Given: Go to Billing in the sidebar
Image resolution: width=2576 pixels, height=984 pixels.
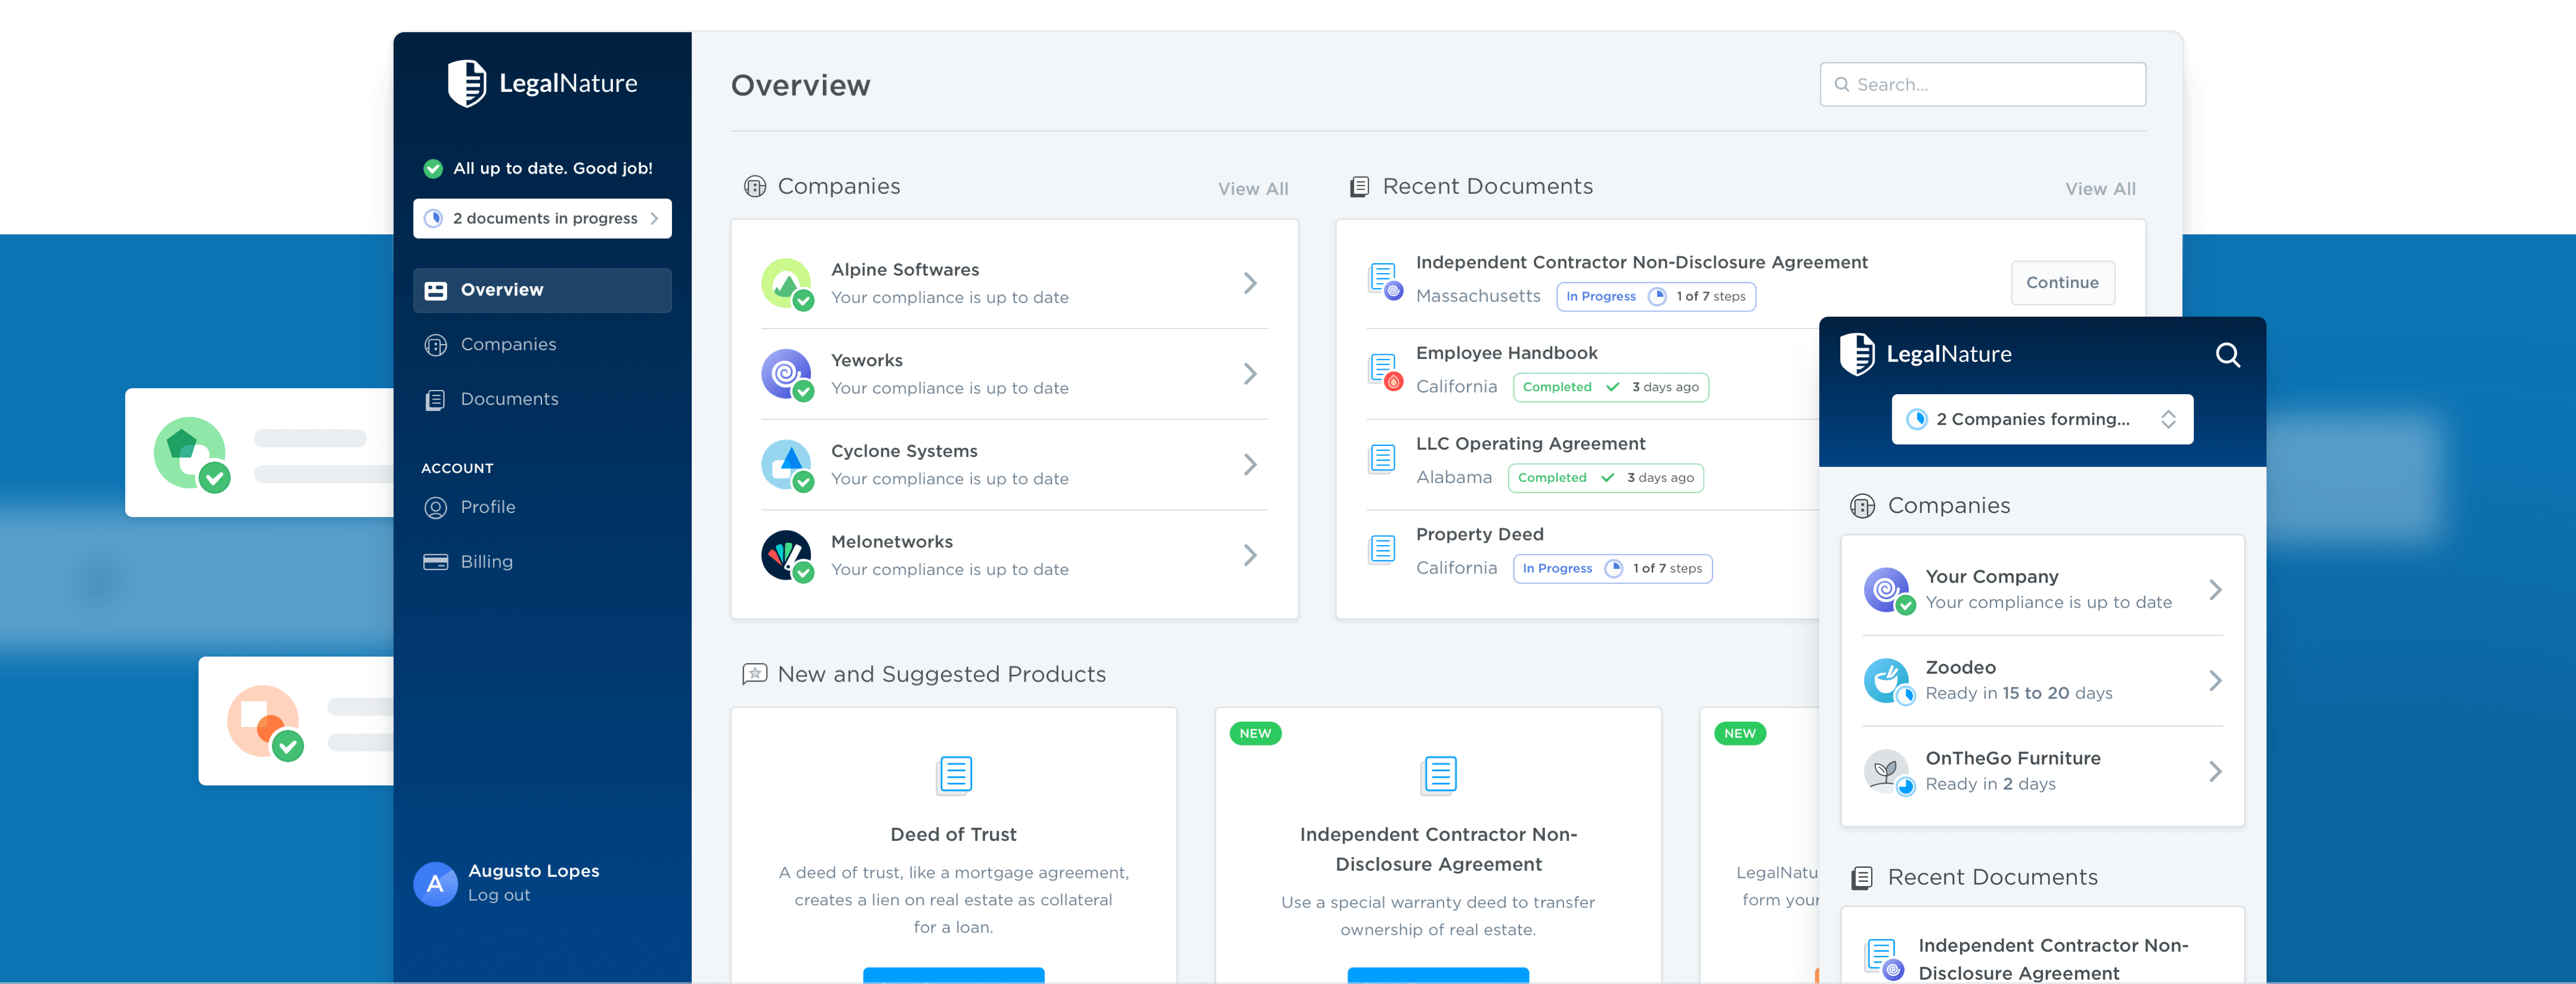Looking at the screenshot, I should tap(486, 562).
